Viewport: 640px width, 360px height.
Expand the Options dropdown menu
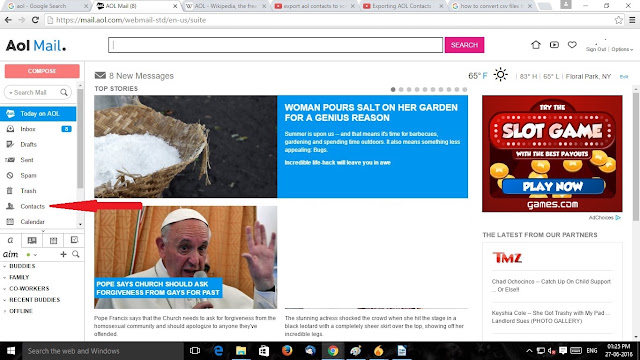[x=622, y=49]
